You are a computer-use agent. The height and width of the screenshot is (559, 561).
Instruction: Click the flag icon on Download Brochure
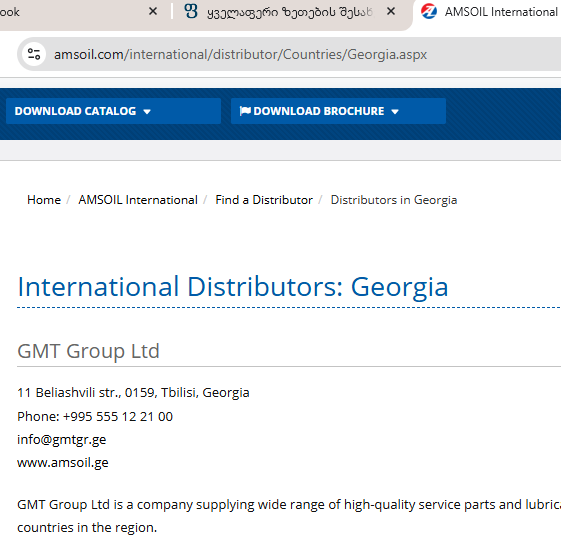pos(245,111)
